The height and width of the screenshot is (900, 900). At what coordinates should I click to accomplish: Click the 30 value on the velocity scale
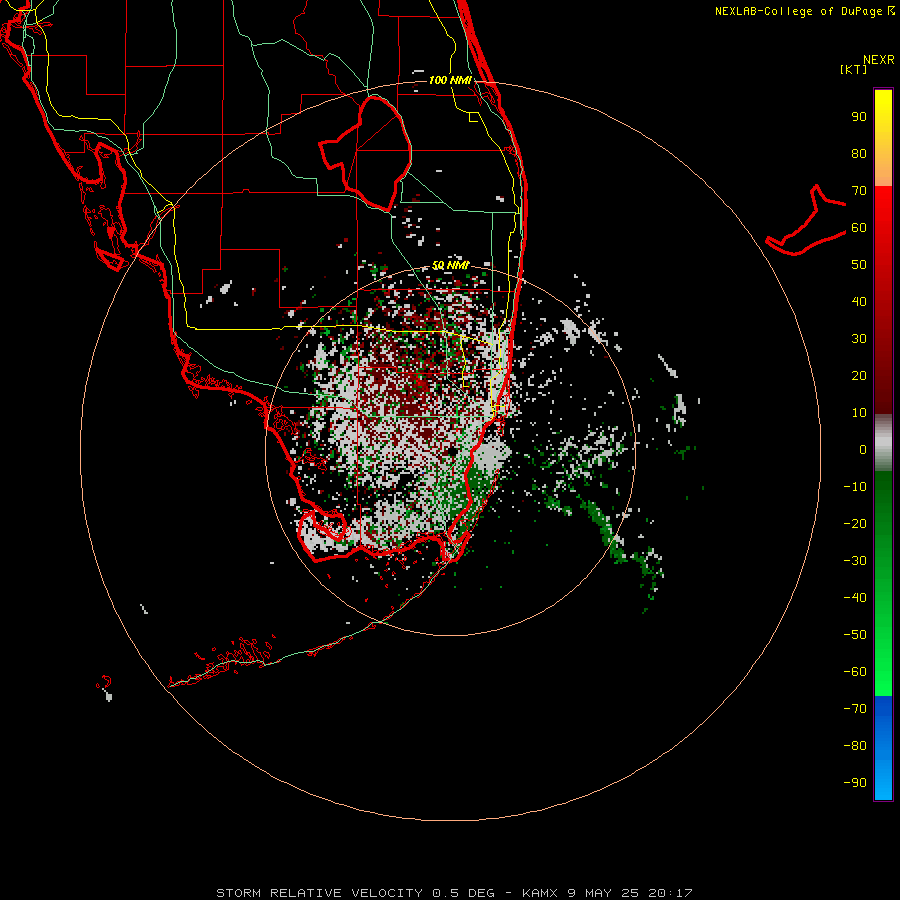[859, 339]
